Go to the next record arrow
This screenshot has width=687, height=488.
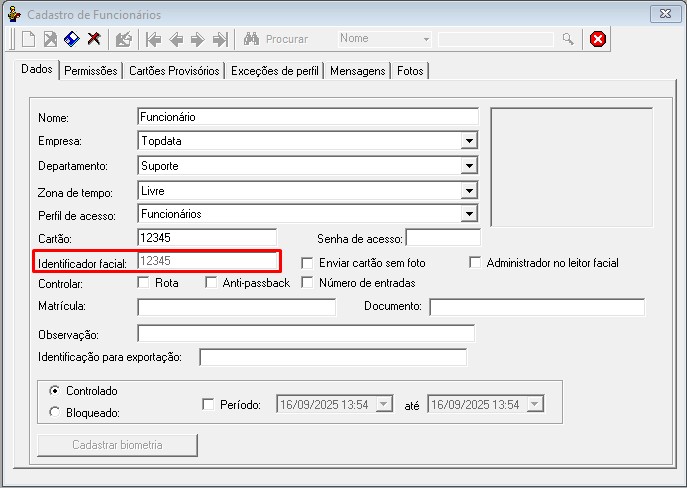[x=197, y=39]
